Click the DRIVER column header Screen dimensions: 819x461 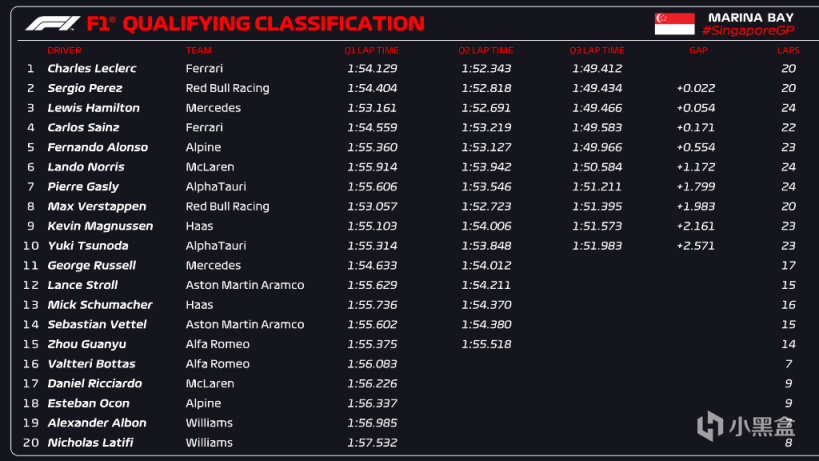(64, 50)
